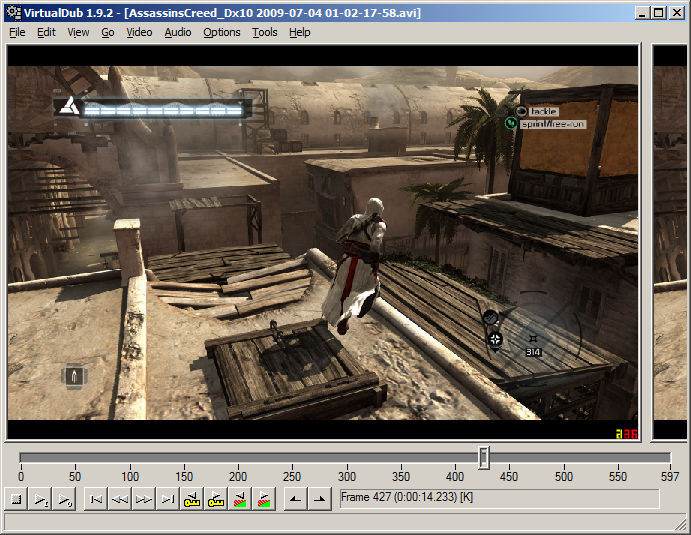Click the window resize grip in the corner

(681, 524)
